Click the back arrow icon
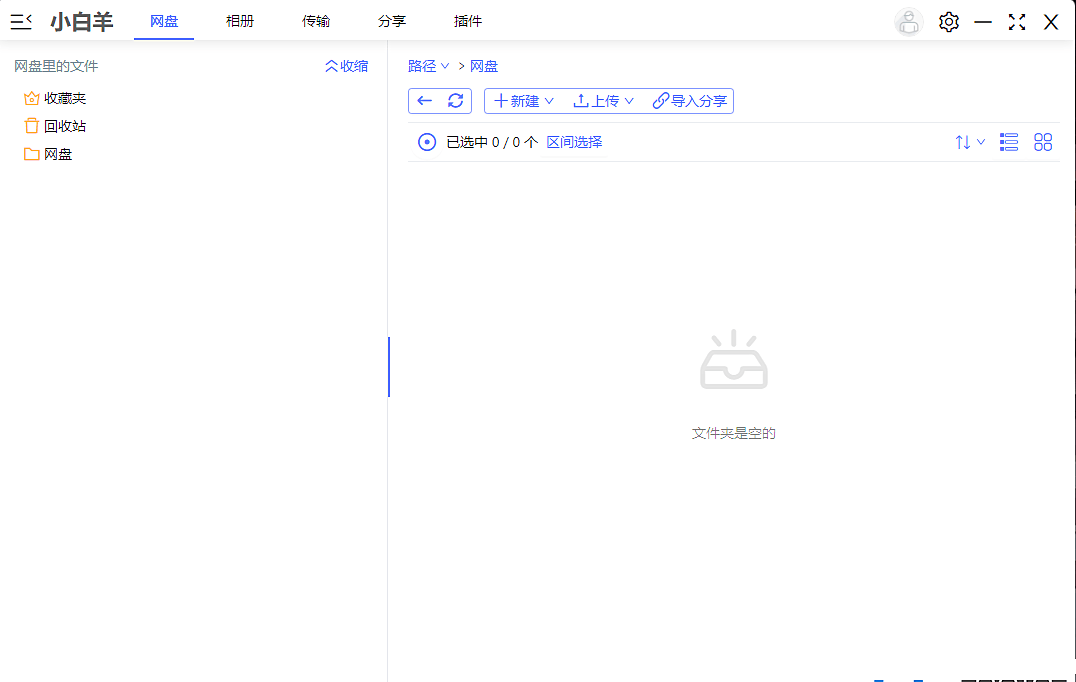This screenshot has width=1076, height=682. (x=424, y=100)
